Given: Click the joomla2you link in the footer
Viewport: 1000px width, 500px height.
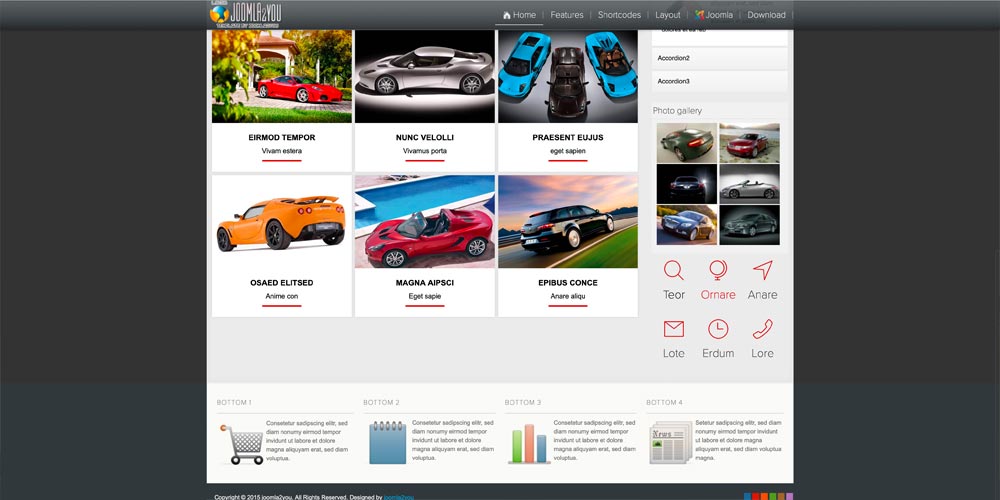Looking at the screenshot, I should (x=398, y=496).
